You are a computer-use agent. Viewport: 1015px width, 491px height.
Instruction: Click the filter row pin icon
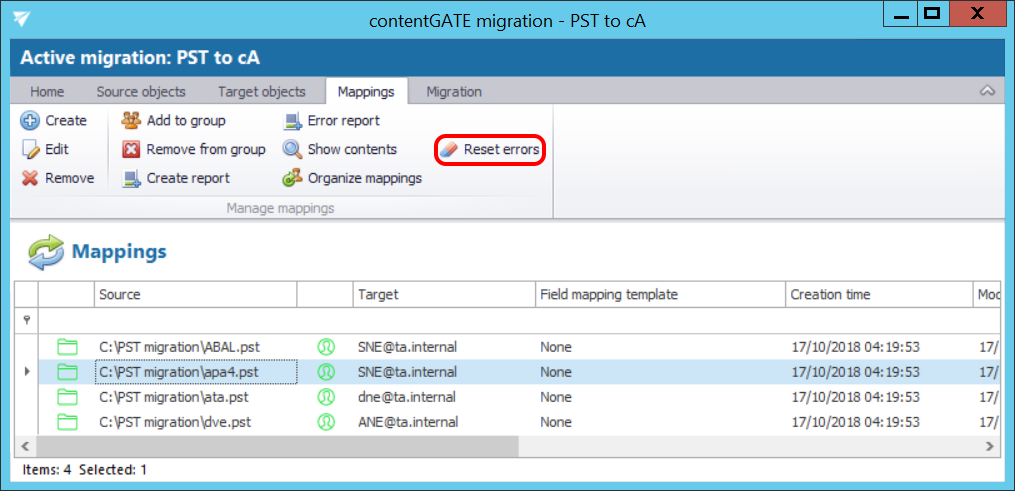26,320
